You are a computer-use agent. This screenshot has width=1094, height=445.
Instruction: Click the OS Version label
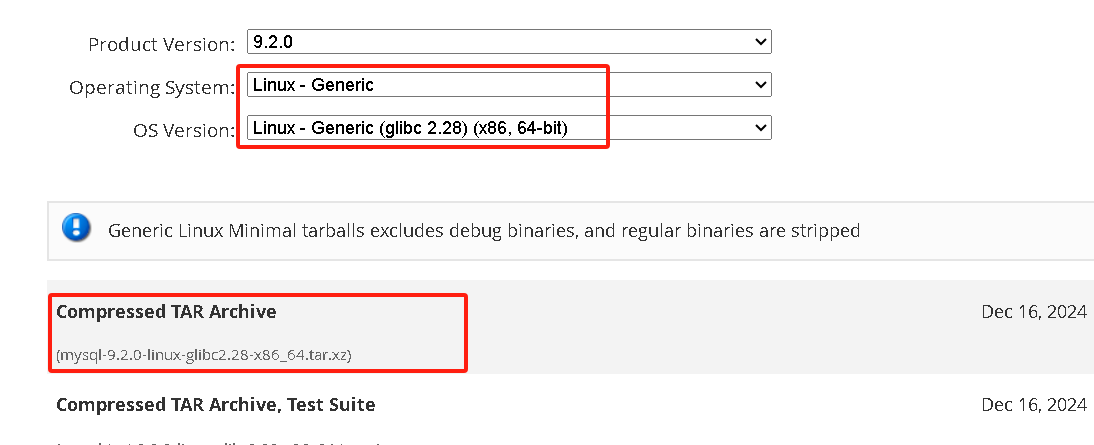pos(183,130)
